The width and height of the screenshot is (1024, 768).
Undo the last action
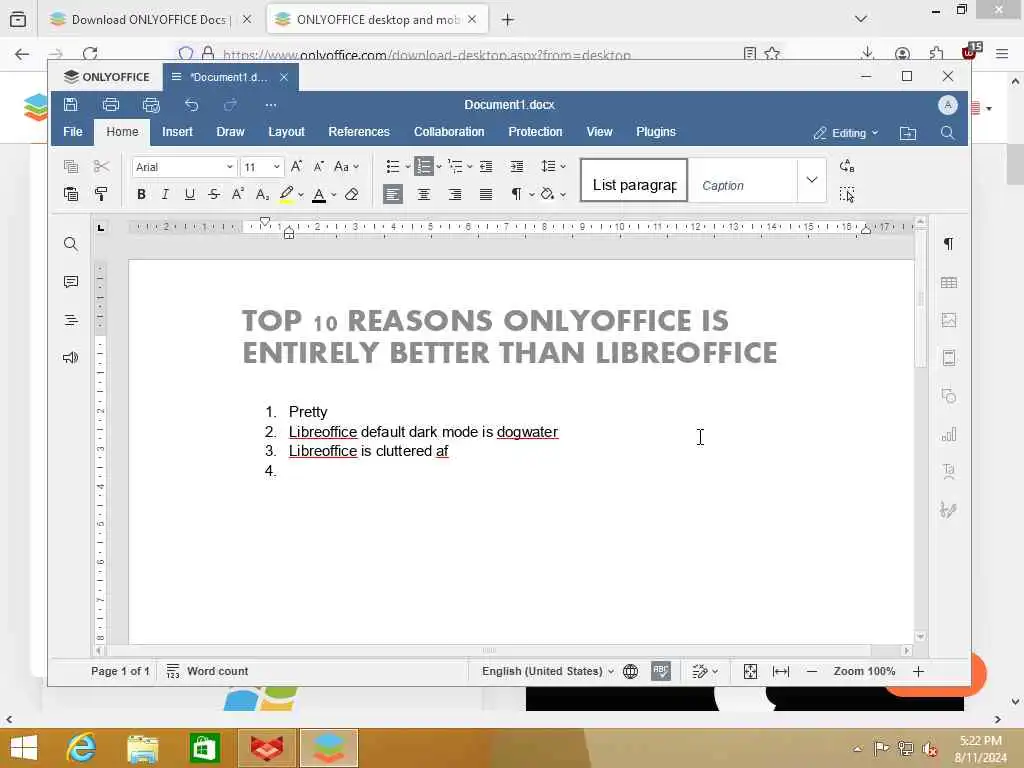coord(191,104)
